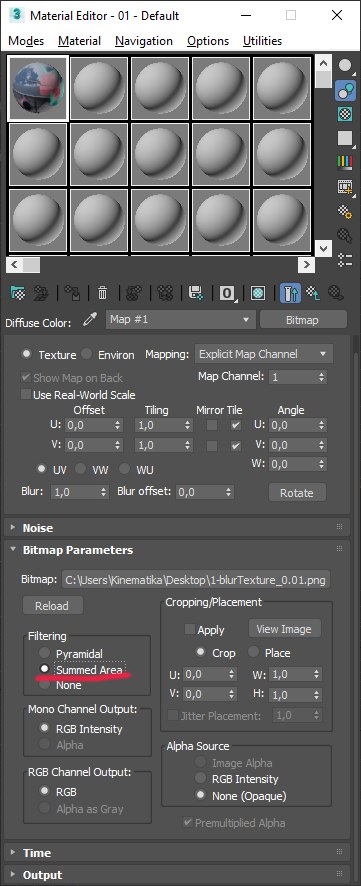This screenshot has width=361, height=886.
Task: Click the Sample Type sphere icon
Action: point(345,66)
